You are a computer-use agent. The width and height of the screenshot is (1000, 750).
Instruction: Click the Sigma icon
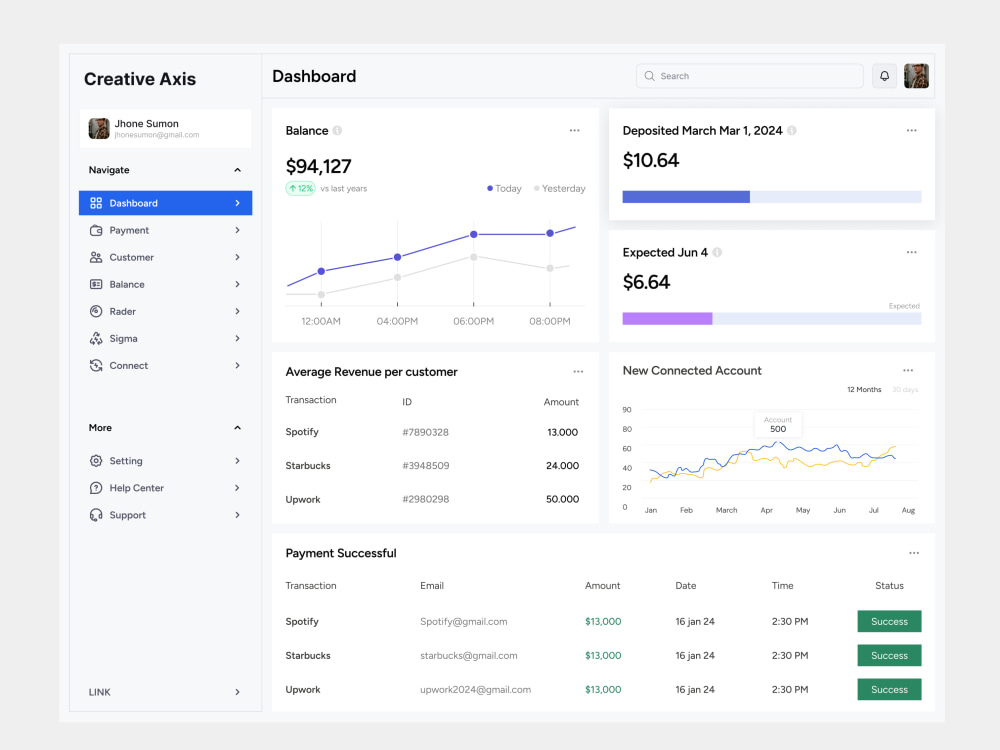pyautogui.click(x=96, y=339)
